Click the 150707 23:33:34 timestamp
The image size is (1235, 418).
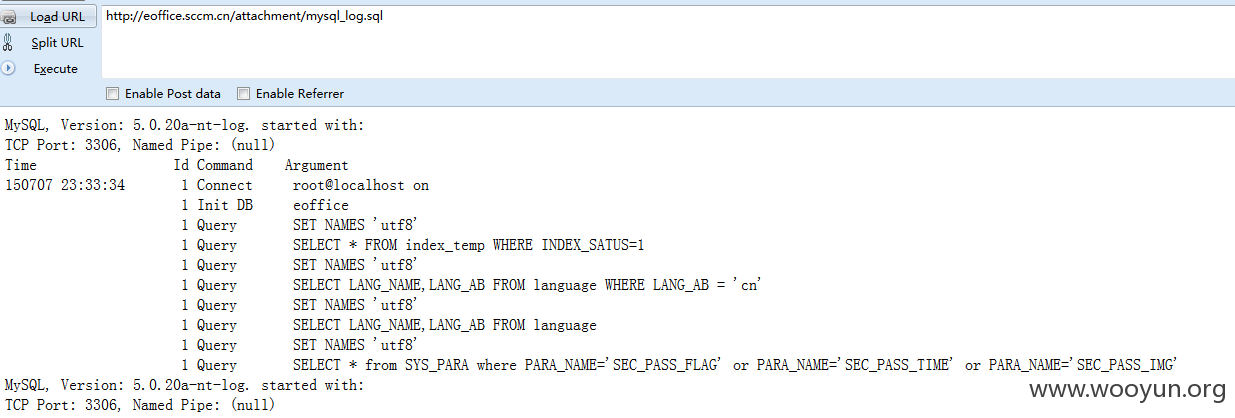coord(65,185)
